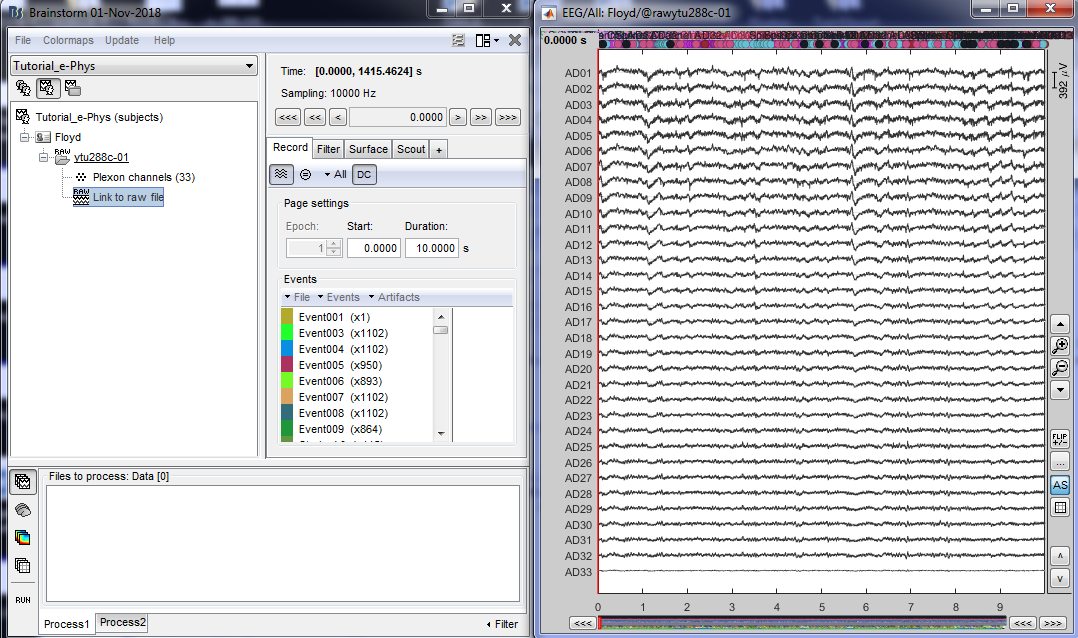This screenshot has width=1078, height=638.
Task: Toggle the AS auto-scale amplitude button
Action: (1061, 485)
